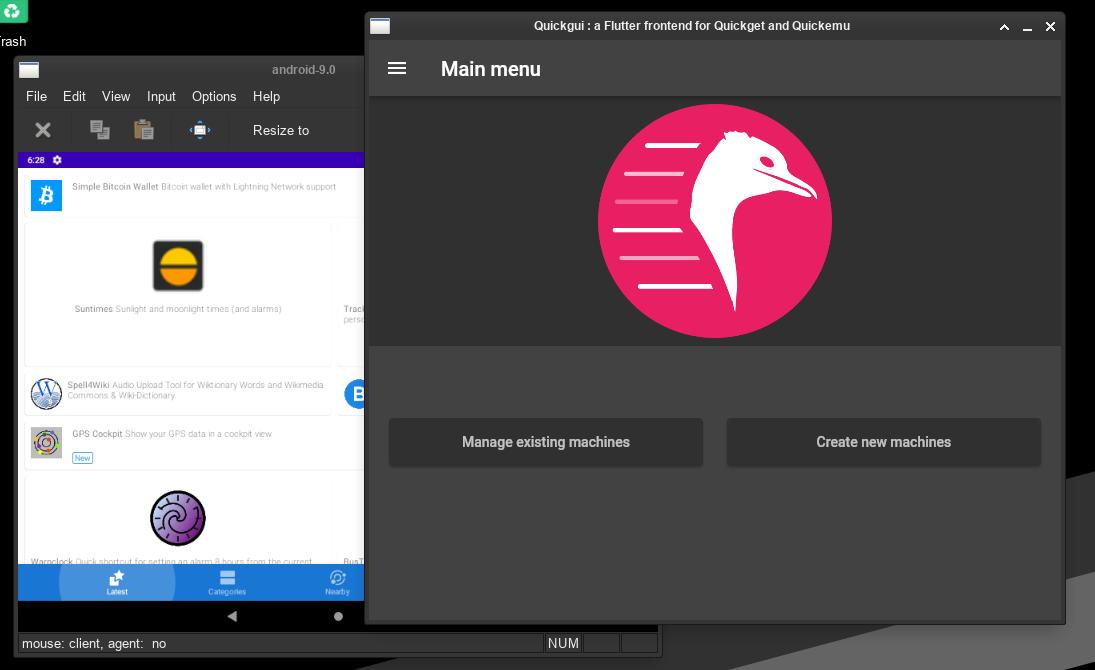
Task: Open Help menu in android-9.0 window
Action: click(x=266, y=96)
